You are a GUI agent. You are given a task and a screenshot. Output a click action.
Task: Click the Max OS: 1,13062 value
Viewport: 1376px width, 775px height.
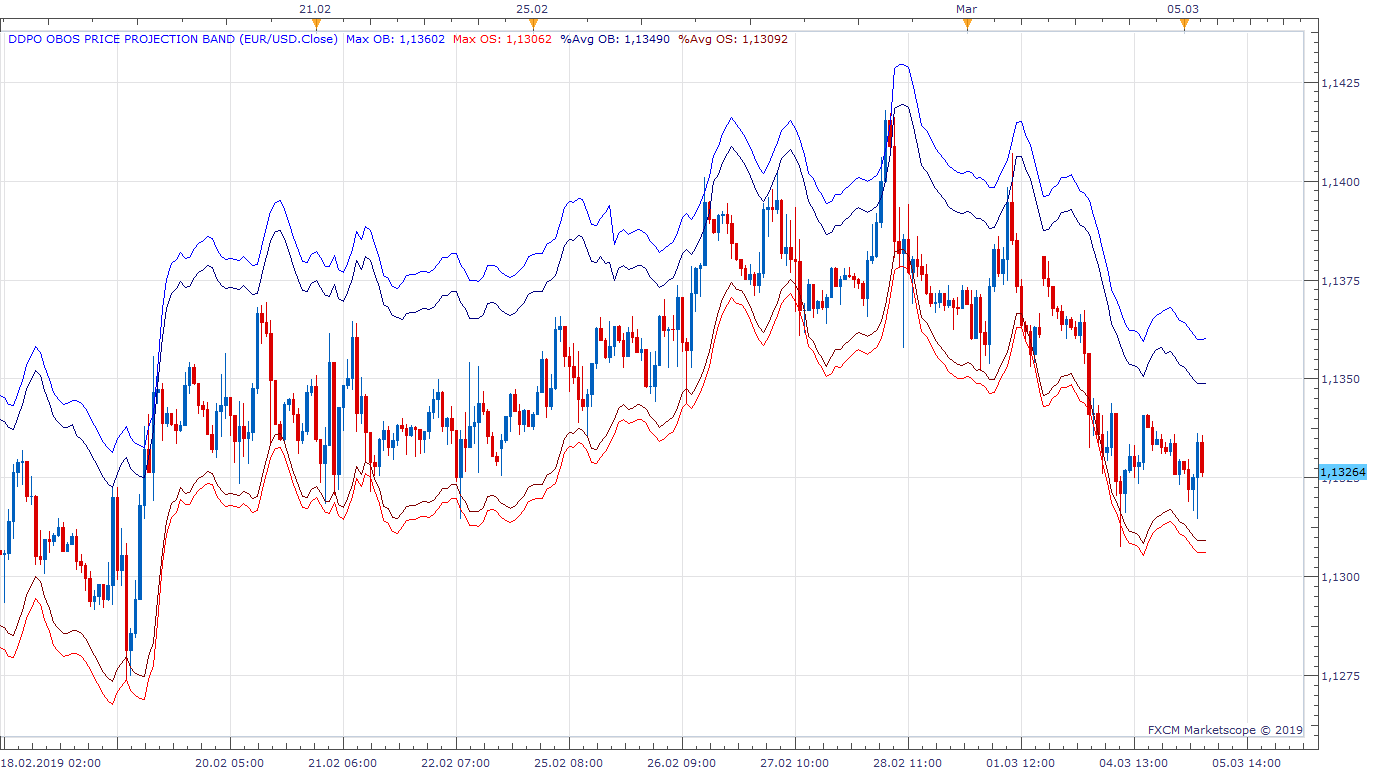pyautogui.click(x=502, y=40)
